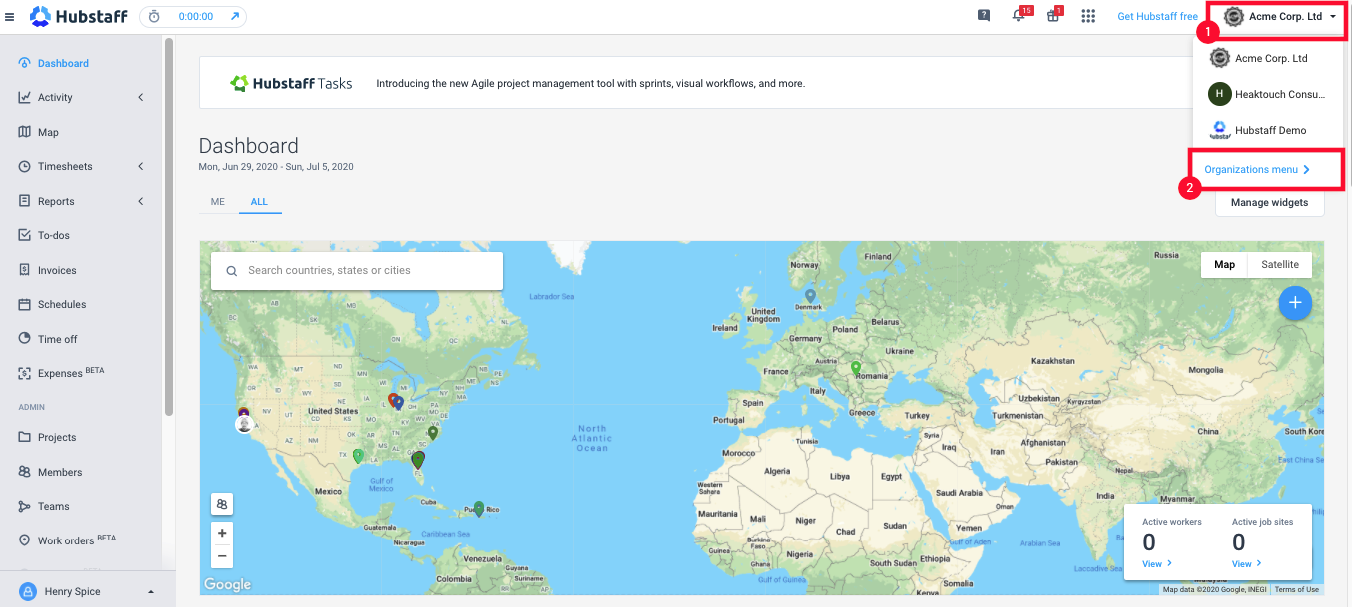
Task: Click the Google logo on map
Action: point(228,584)
